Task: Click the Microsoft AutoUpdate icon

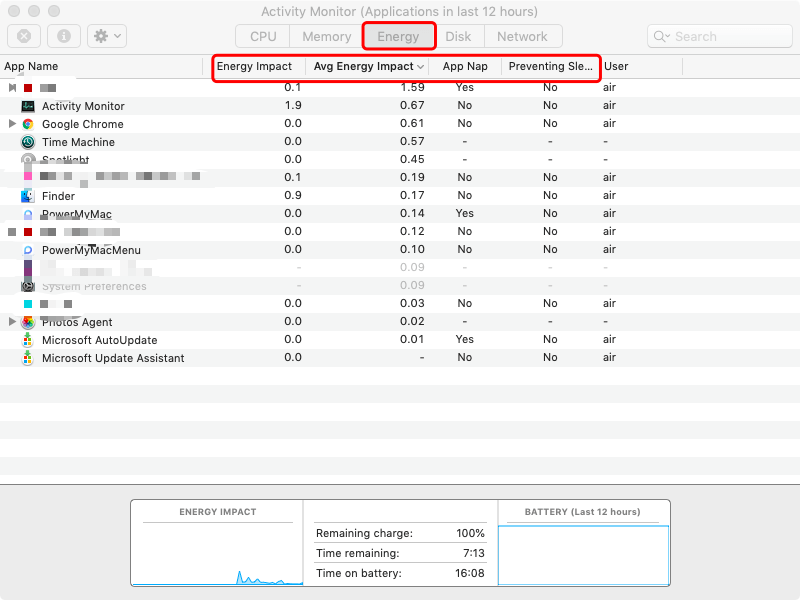Action: click(28, 340)
